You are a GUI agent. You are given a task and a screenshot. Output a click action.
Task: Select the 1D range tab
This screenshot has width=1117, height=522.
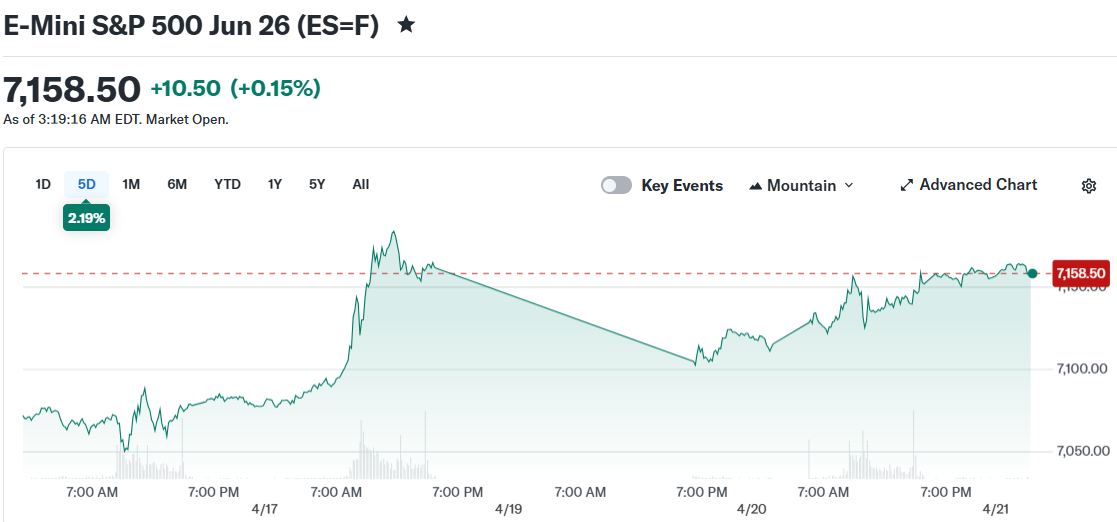[43, 184]
